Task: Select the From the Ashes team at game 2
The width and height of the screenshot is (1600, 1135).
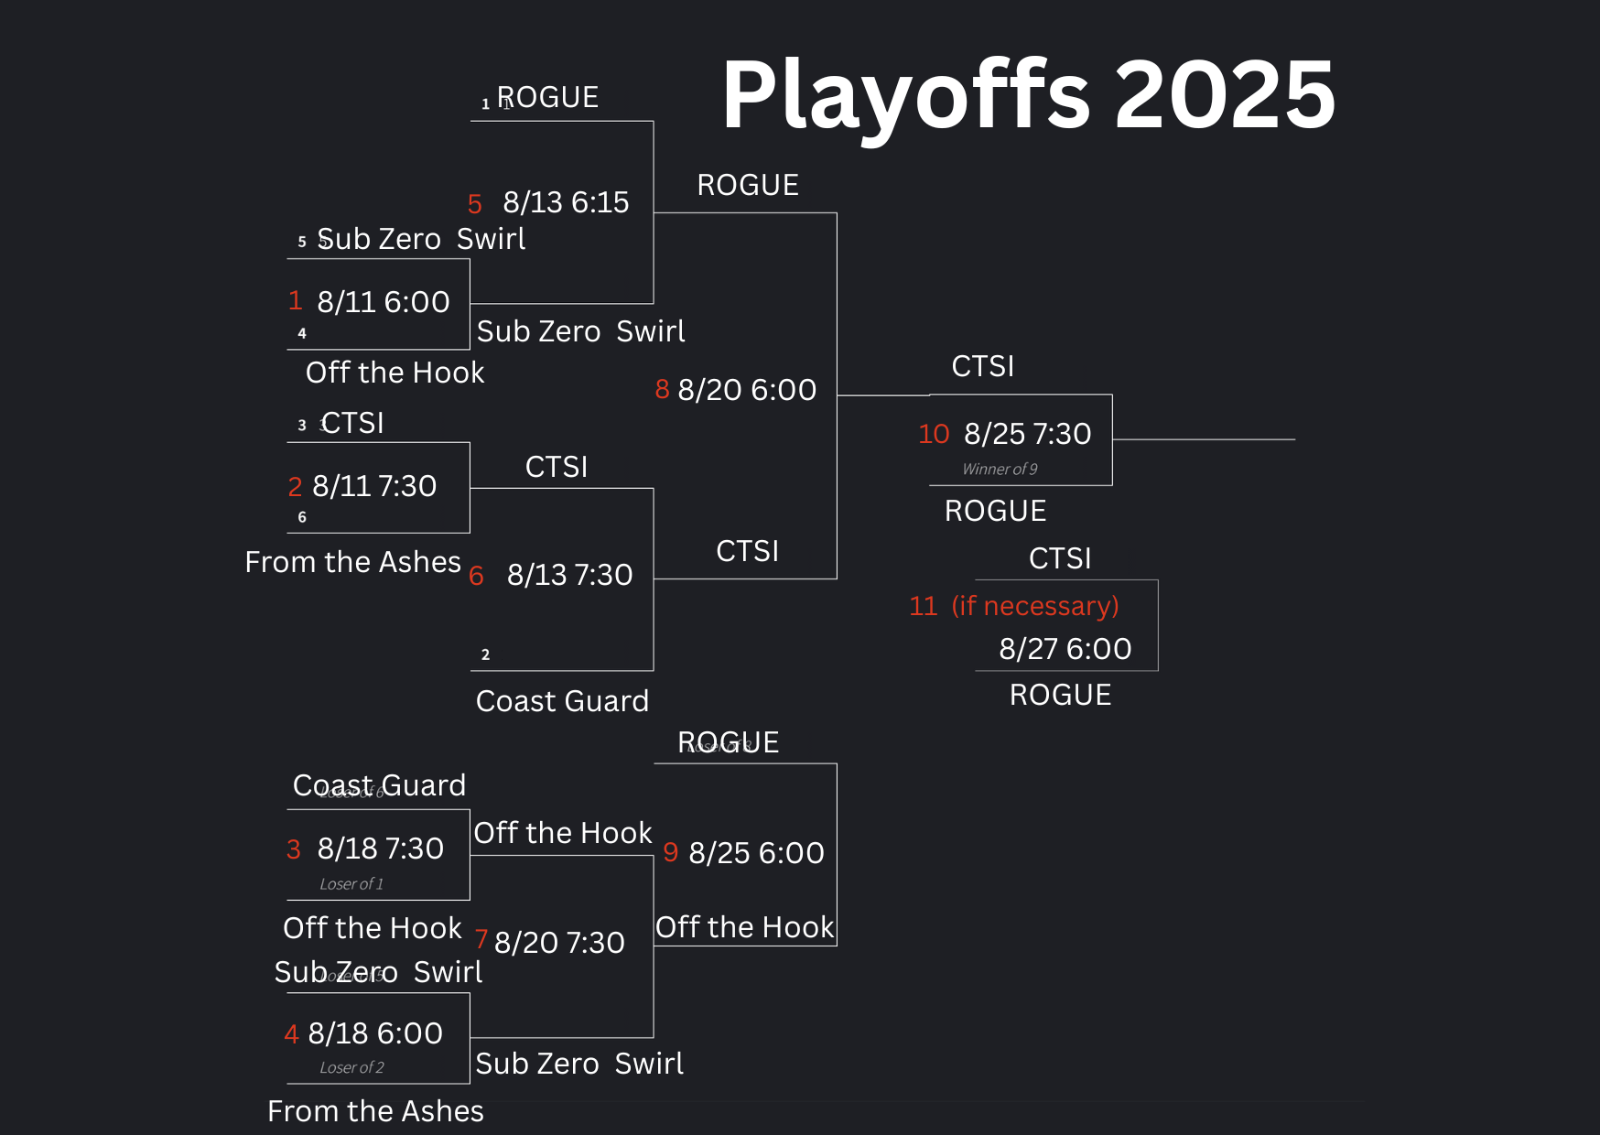Action: click(x=352, y=562)
